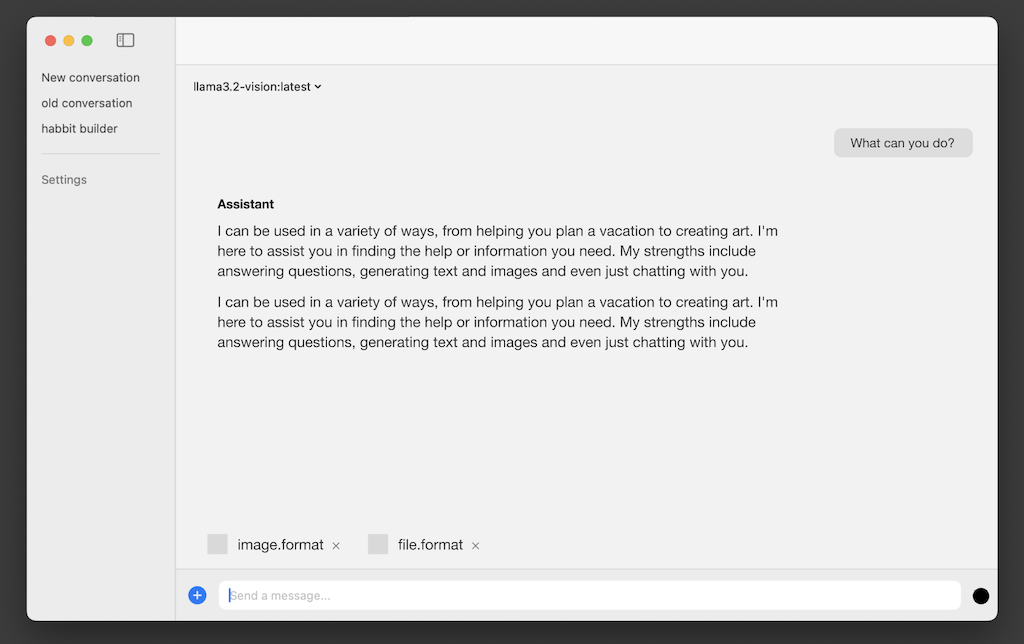Open the old conversation chat
The image size is (1024, 644).
tap(87, 103)
